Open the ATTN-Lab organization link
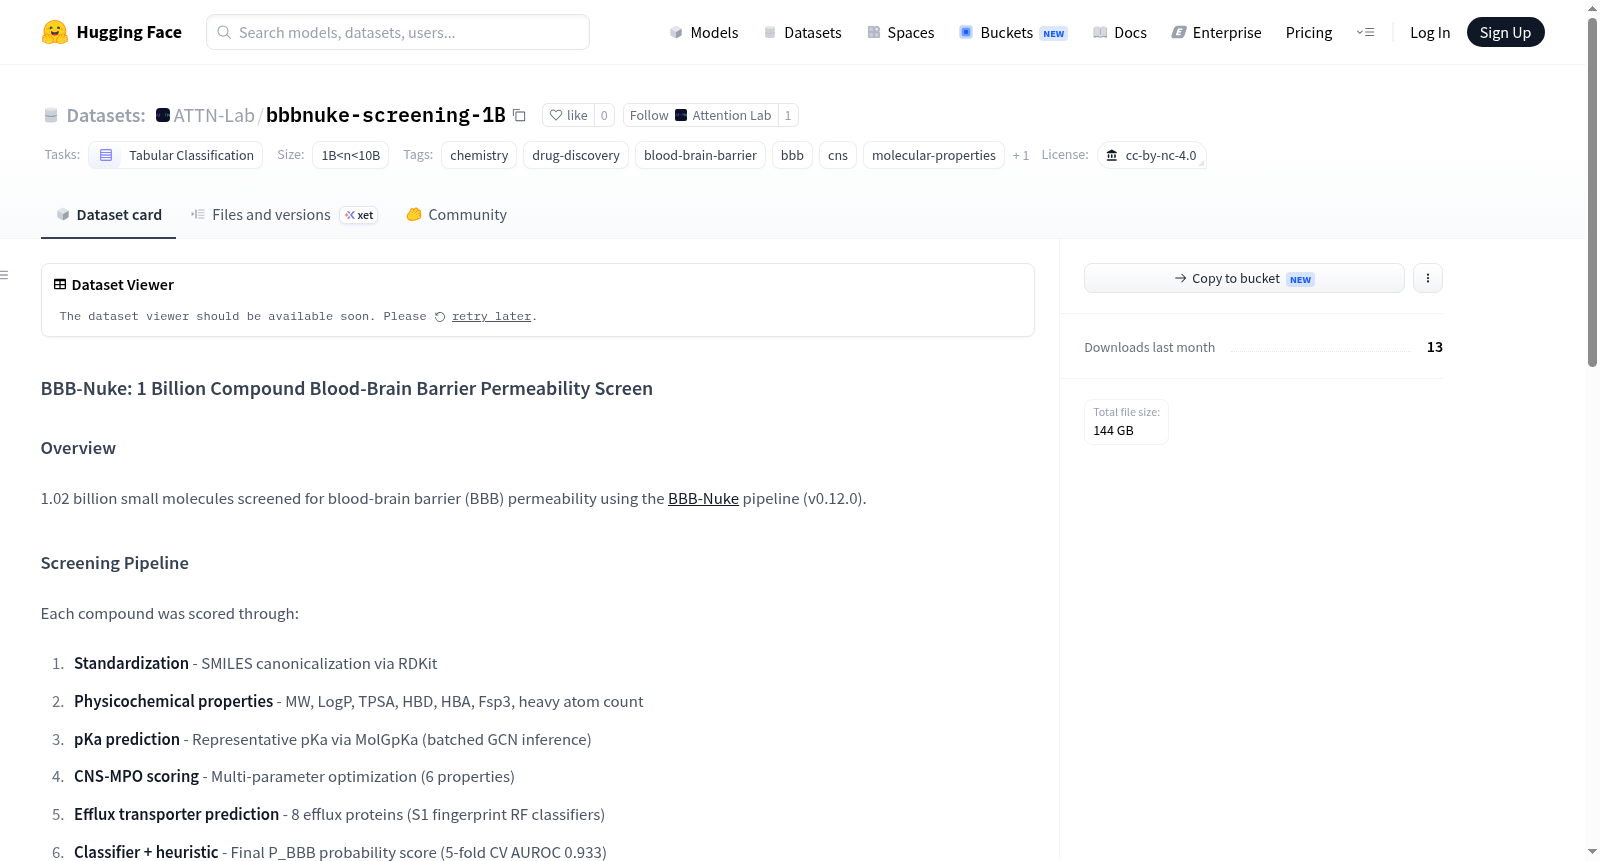 tap(214, 115)
